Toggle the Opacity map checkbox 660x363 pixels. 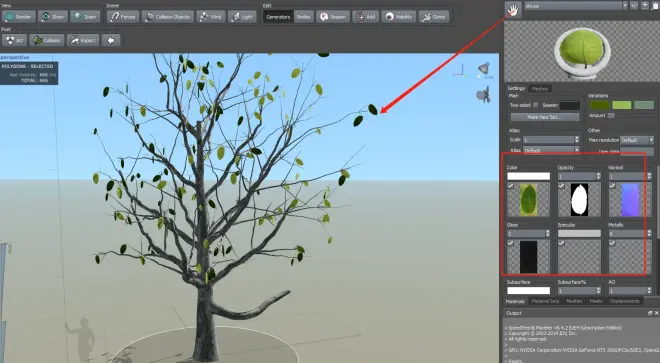tap(561, 185)
